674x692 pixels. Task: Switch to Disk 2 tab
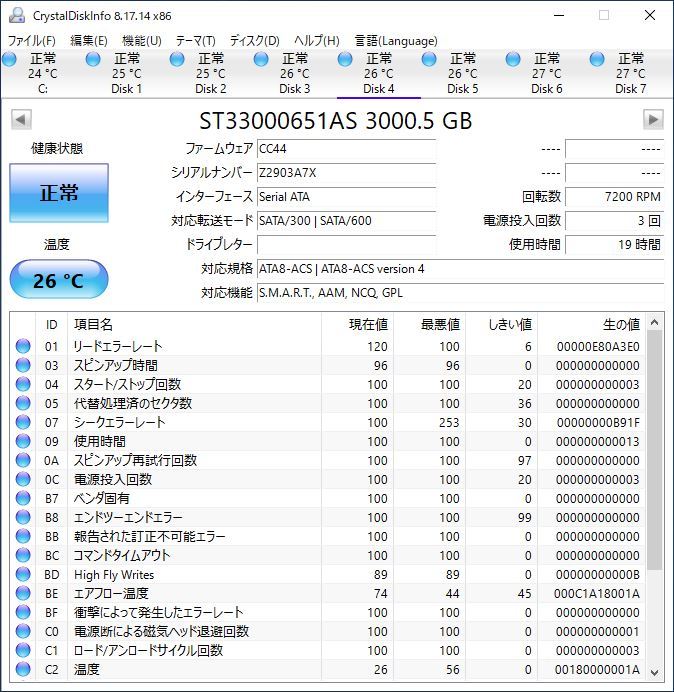click(211, 73)
